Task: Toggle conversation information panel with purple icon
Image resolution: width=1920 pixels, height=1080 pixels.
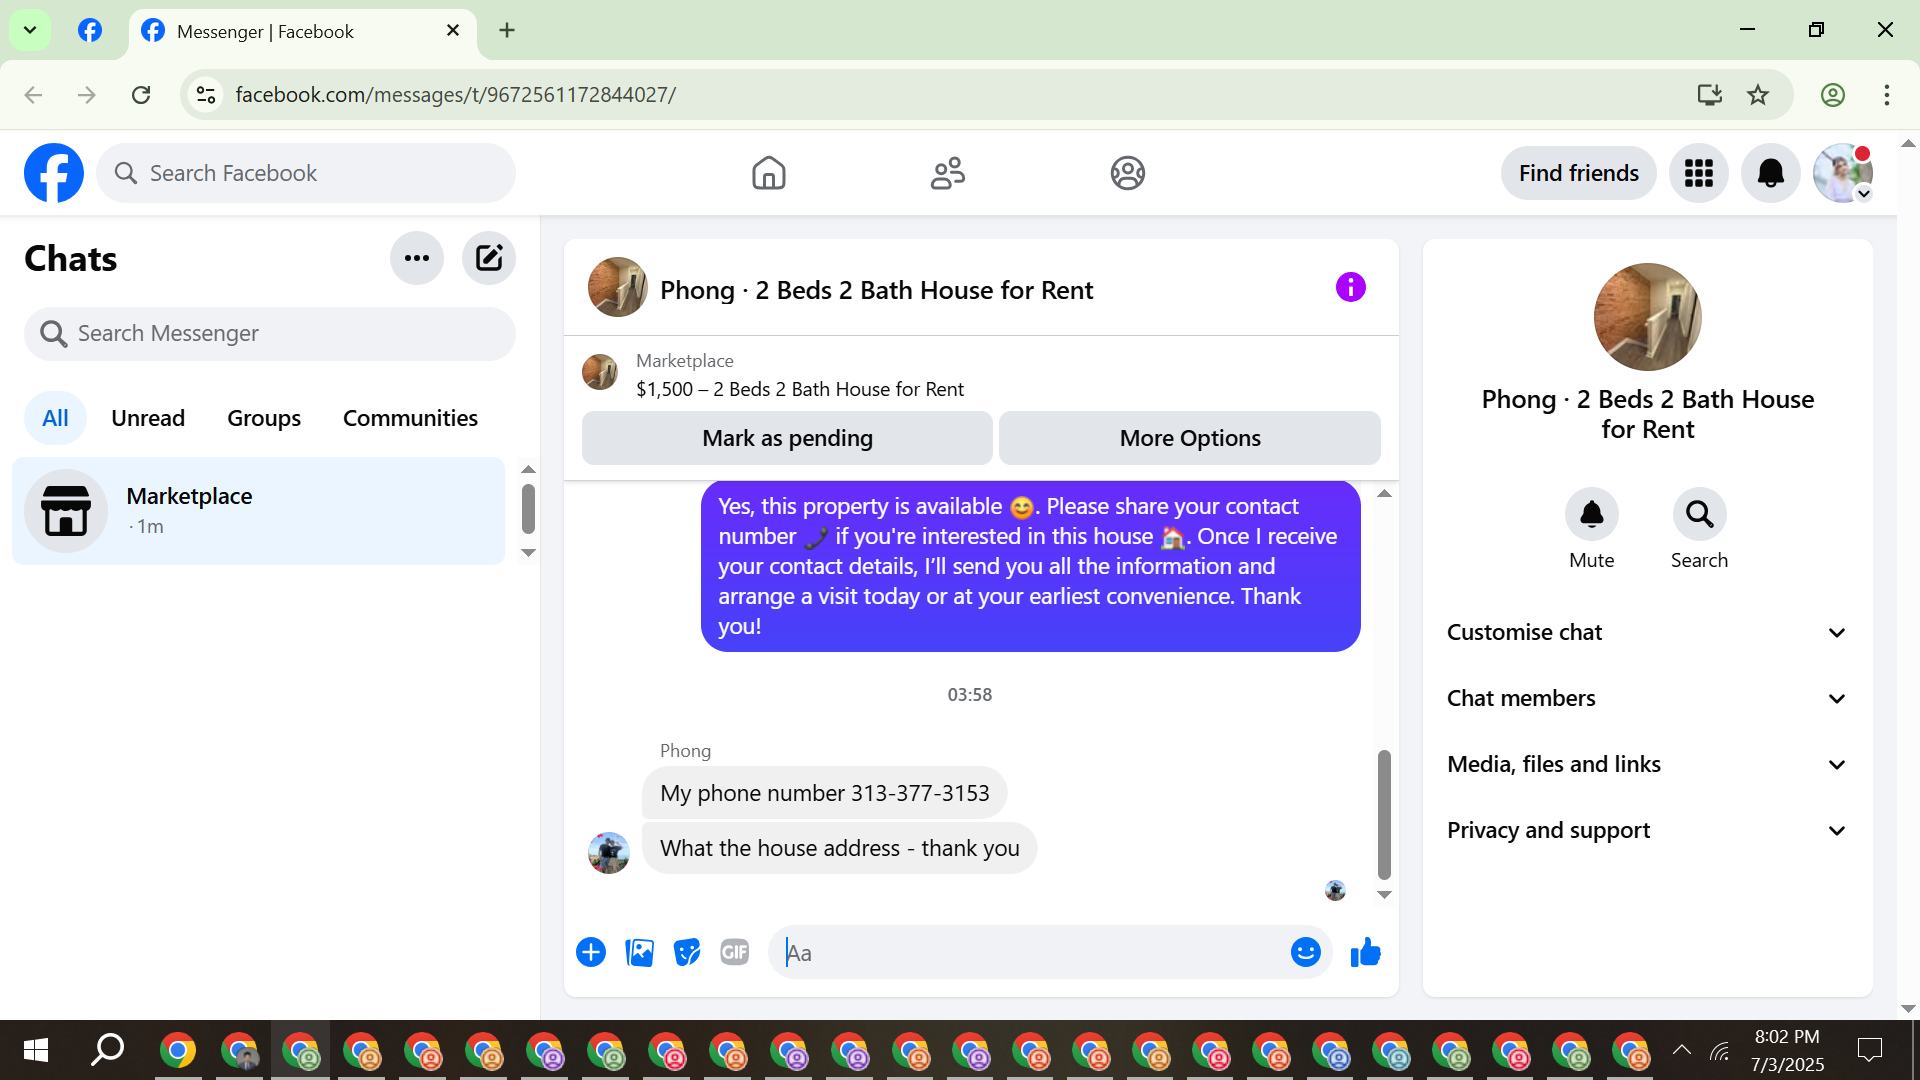Action: pos(1350,288)
